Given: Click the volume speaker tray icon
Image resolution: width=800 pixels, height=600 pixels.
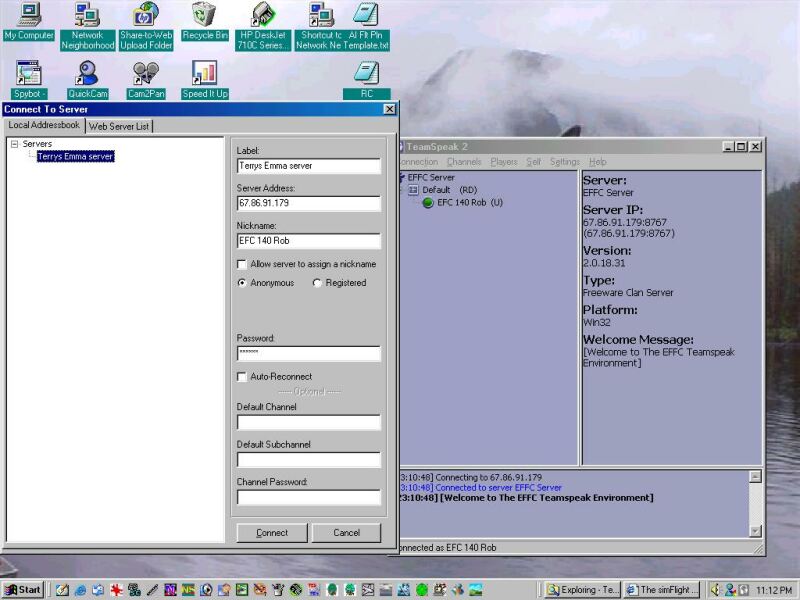Looking at the screenshot, I should tap(715, 590).
